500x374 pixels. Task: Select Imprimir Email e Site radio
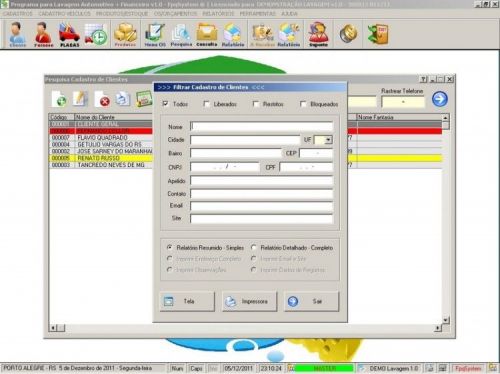253,258
